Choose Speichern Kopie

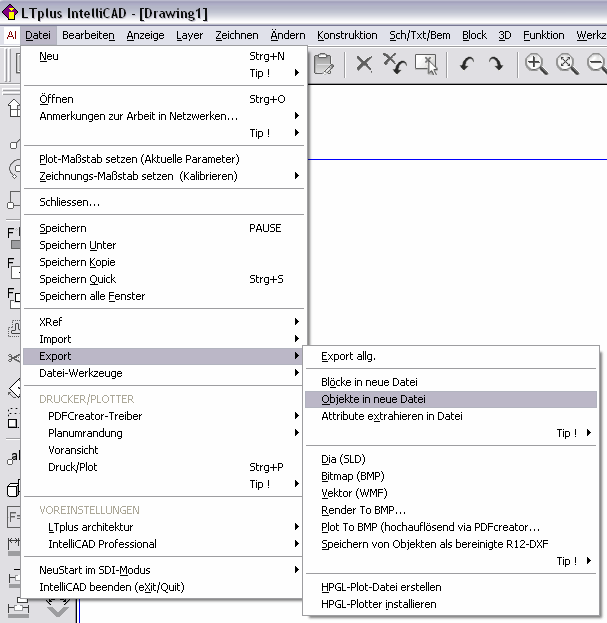[x=164, y=263]
